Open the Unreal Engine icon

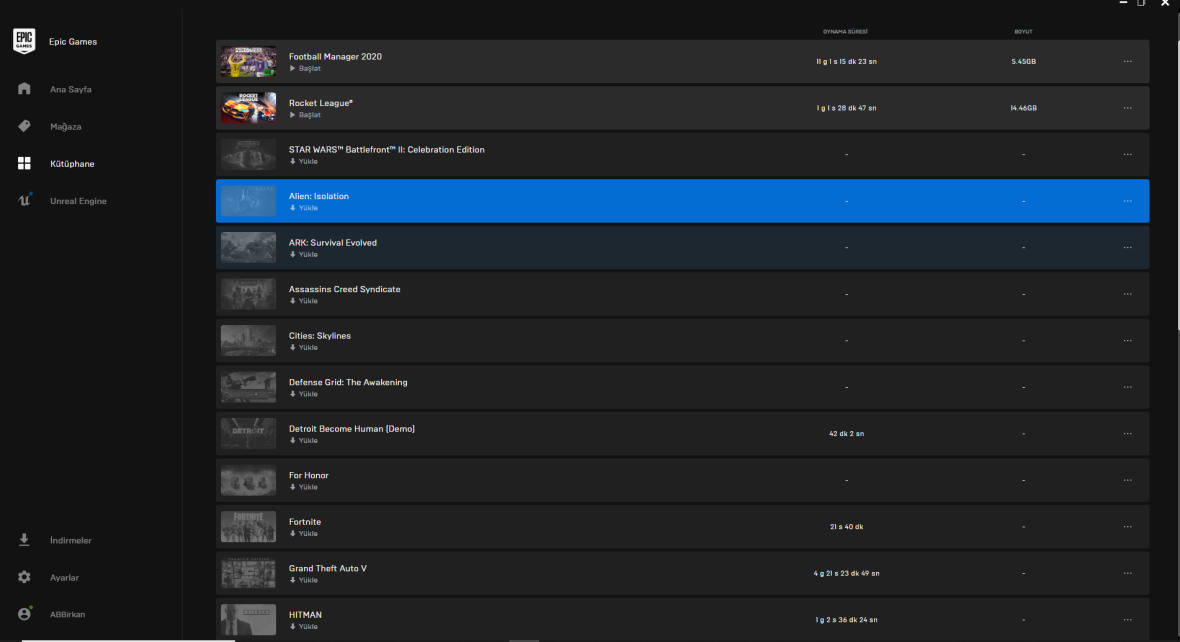pos(24,200)
